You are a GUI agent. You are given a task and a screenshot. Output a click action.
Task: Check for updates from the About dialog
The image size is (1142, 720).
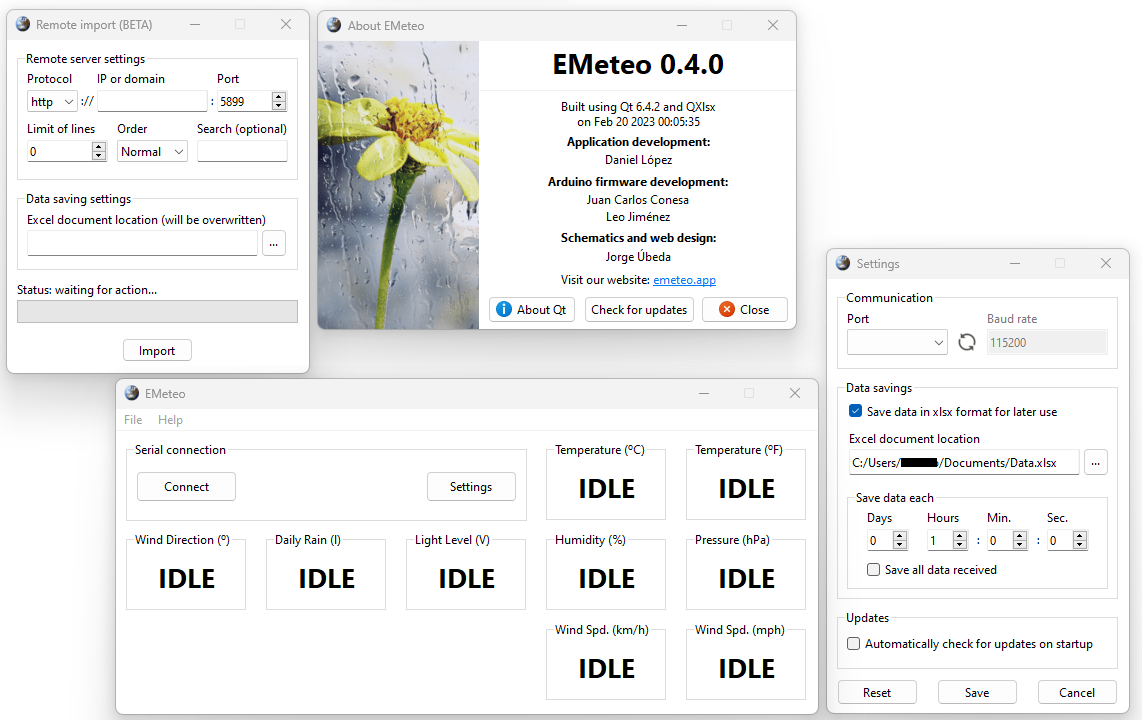[639, 309]
